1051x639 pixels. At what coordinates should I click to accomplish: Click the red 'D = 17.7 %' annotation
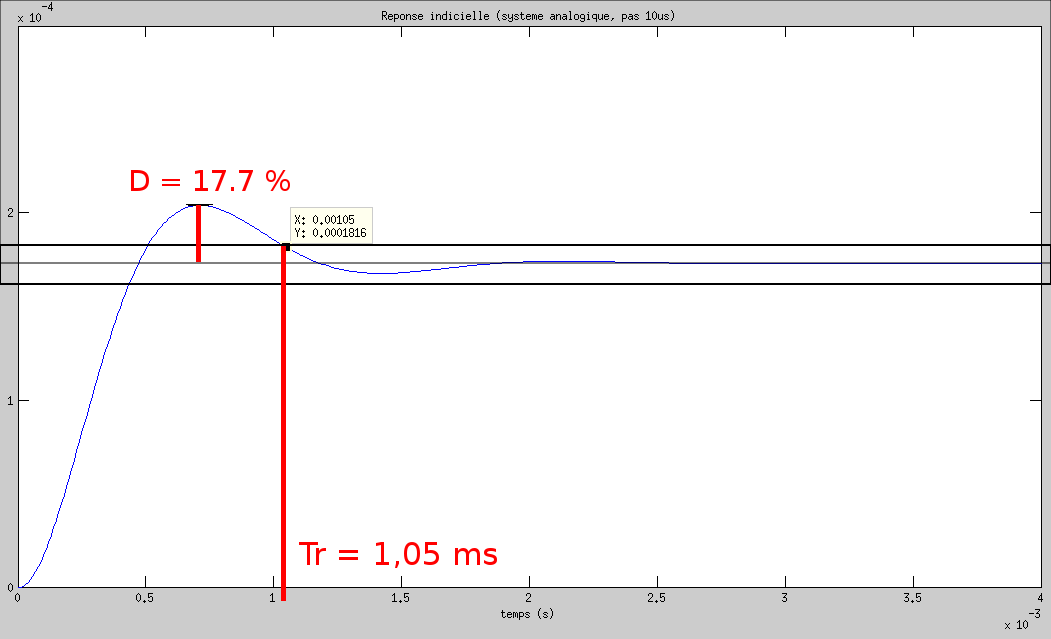pyautogui.click(x=210, y=181)
